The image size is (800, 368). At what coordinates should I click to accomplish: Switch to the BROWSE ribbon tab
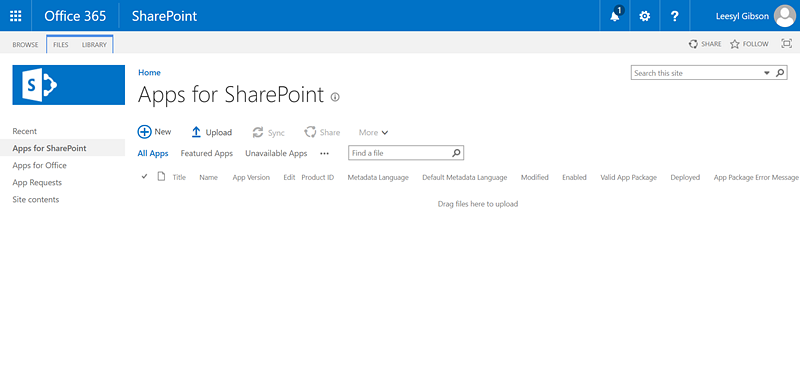coord(26,45)
